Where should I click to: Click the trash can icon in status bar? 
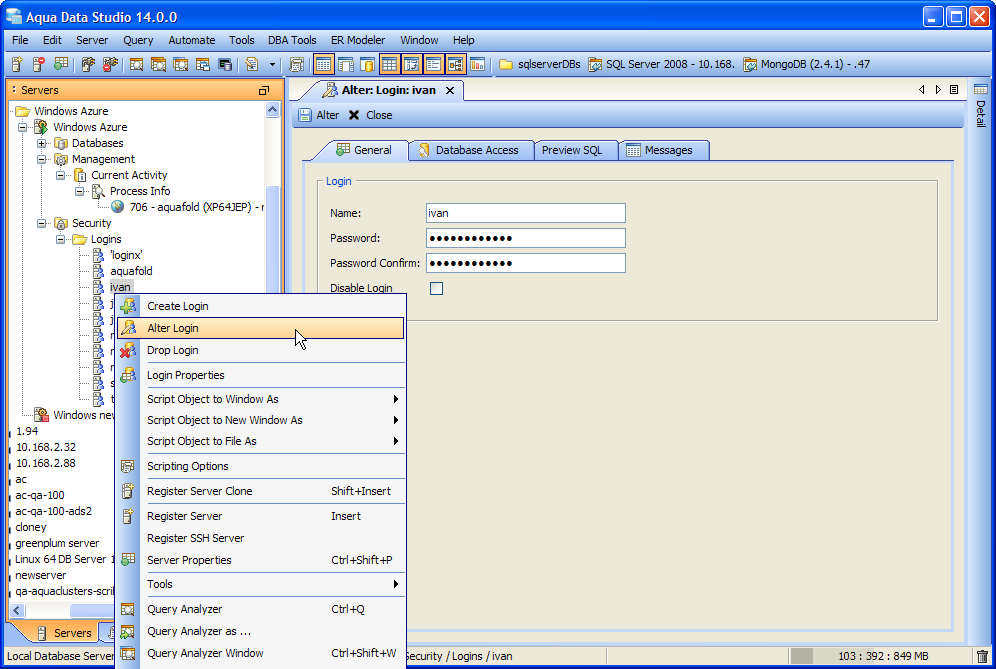[x=982, y=656]
